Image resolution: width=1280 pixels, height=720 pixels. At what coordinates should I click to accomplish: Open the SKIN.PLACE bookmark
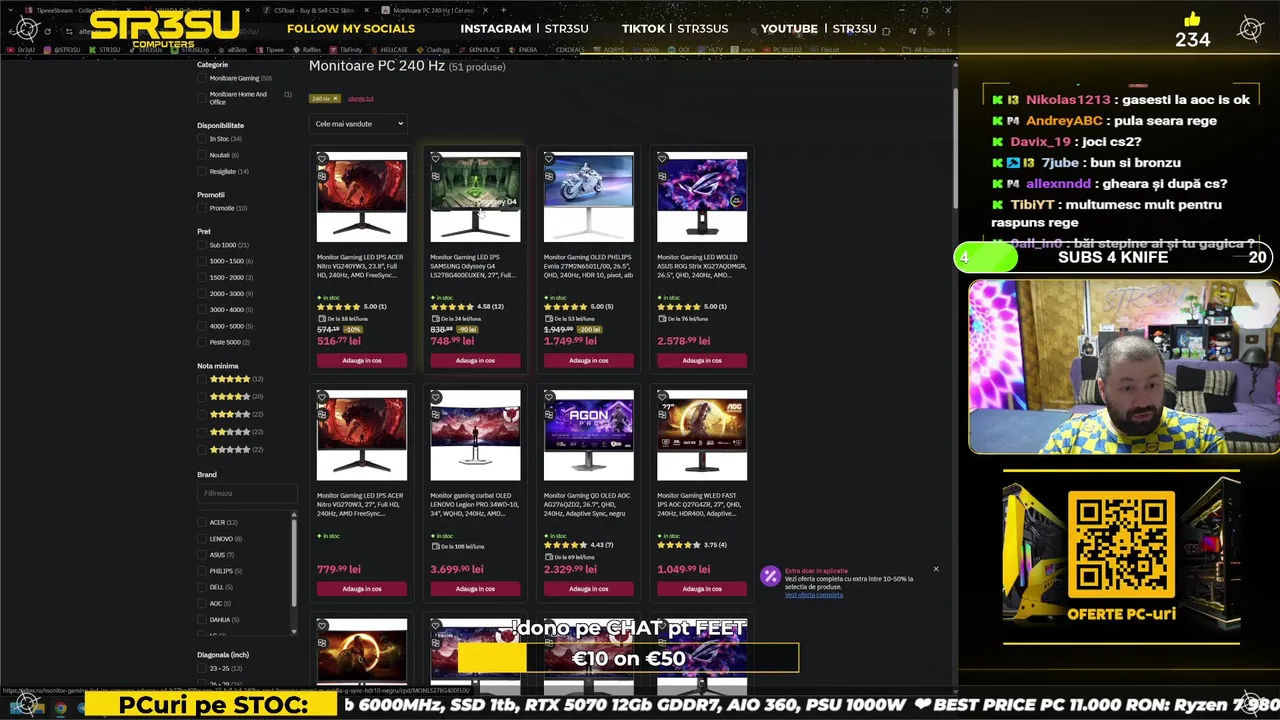pos(482,49)
